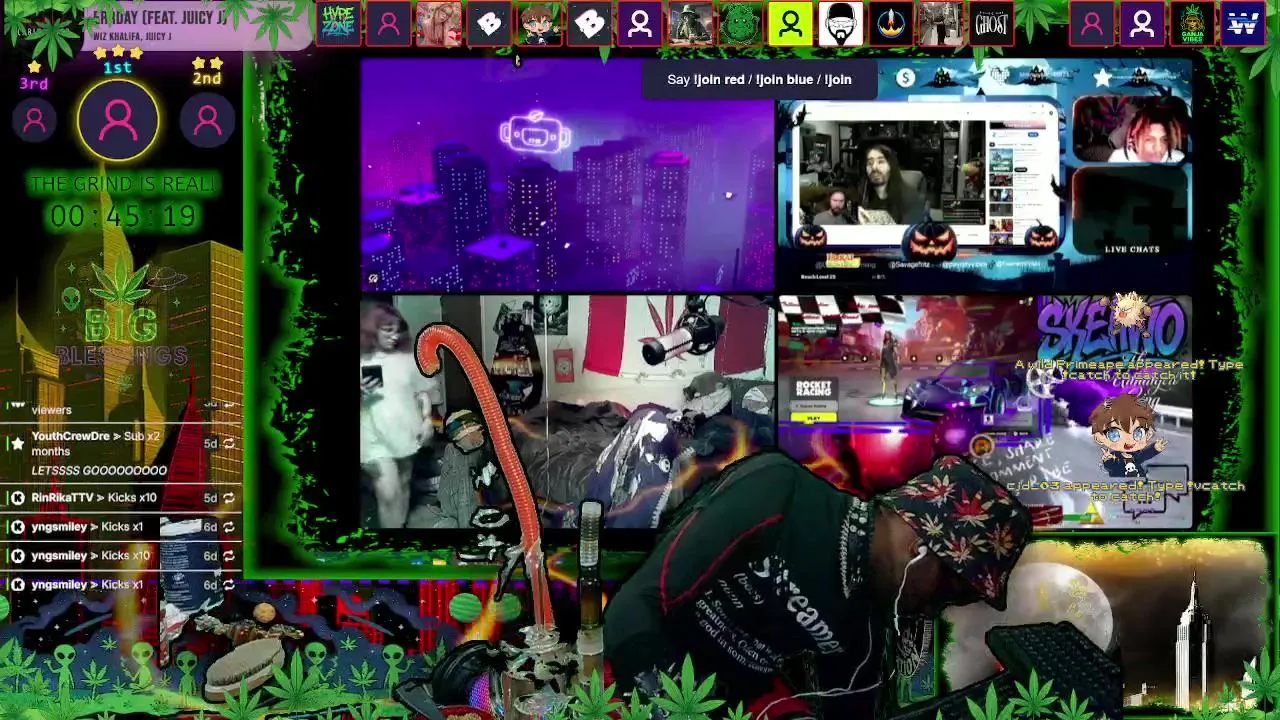Click the 'BIG BLESSINGS' logo text

coord(122,338)
